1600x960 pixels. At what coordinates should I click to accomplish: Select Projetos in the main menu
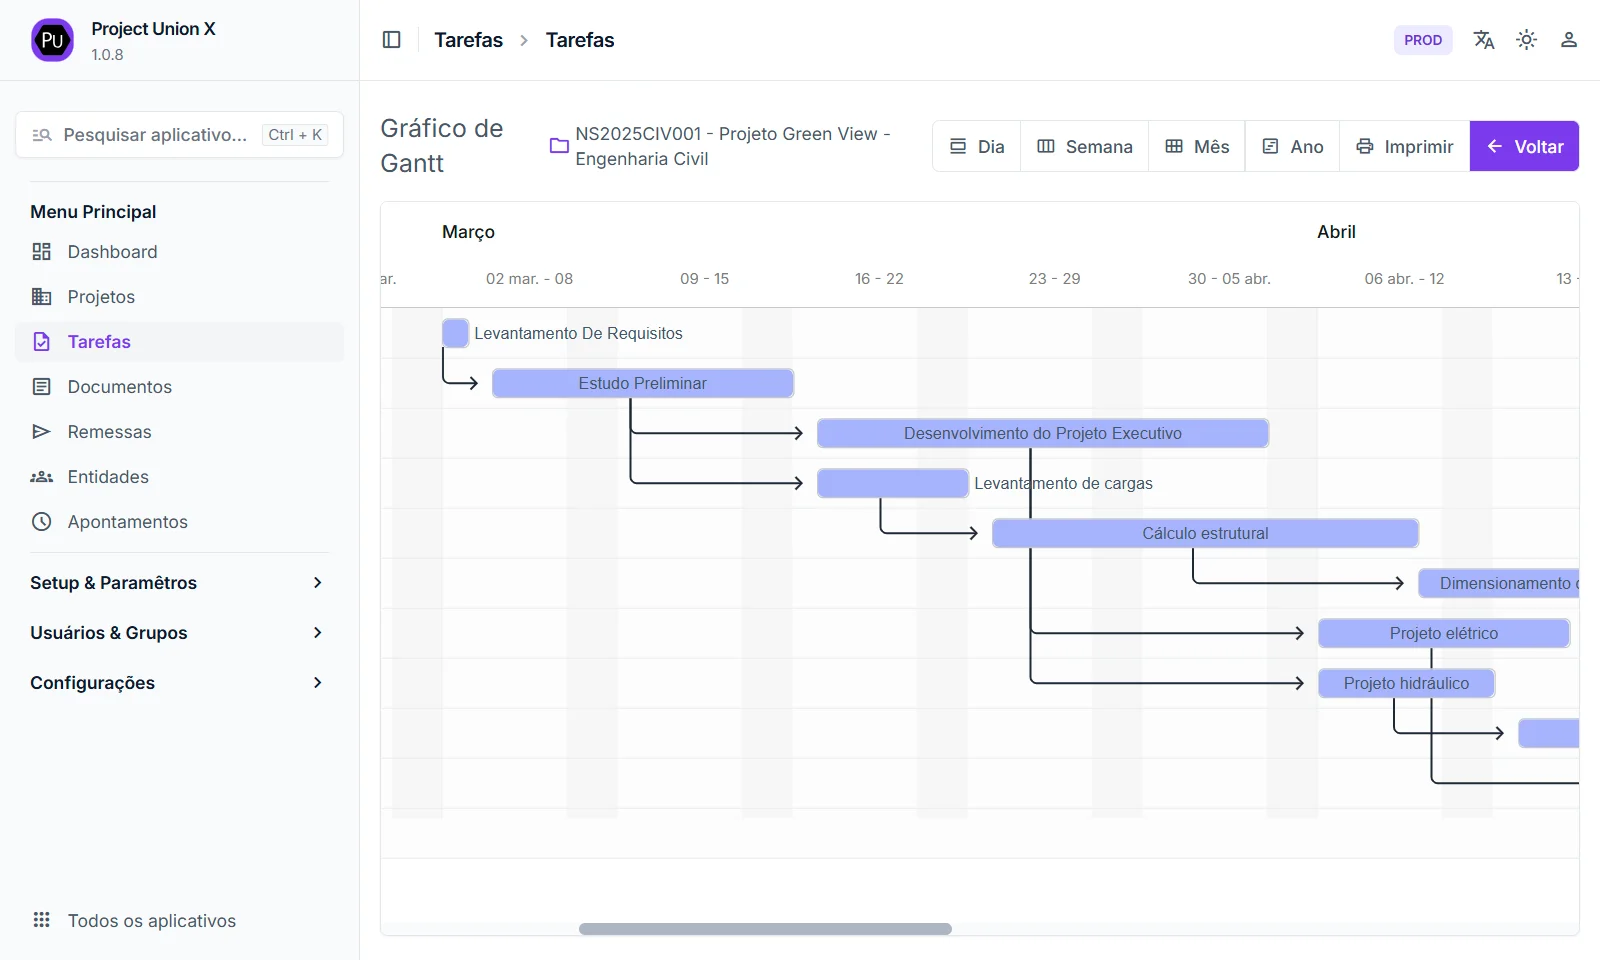[x=101, y=297]
